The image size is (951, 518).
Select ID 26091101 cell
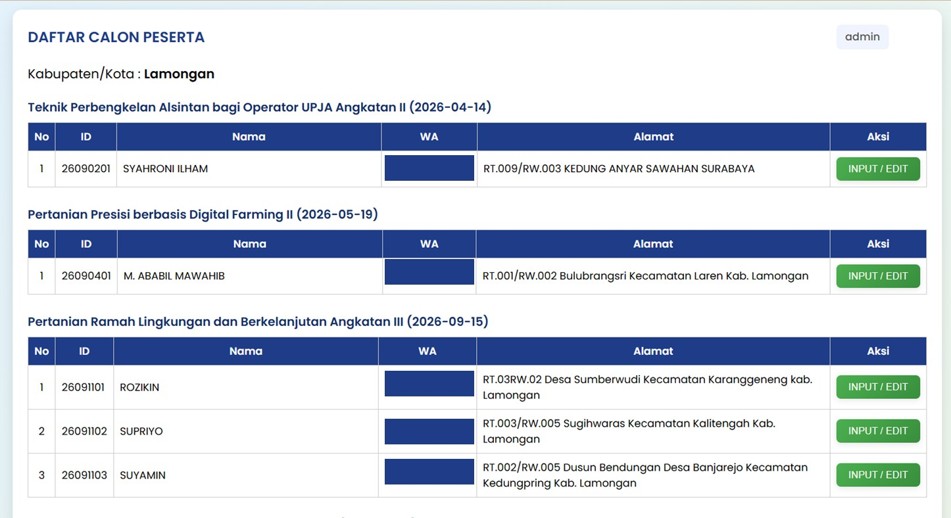point(84,387)
